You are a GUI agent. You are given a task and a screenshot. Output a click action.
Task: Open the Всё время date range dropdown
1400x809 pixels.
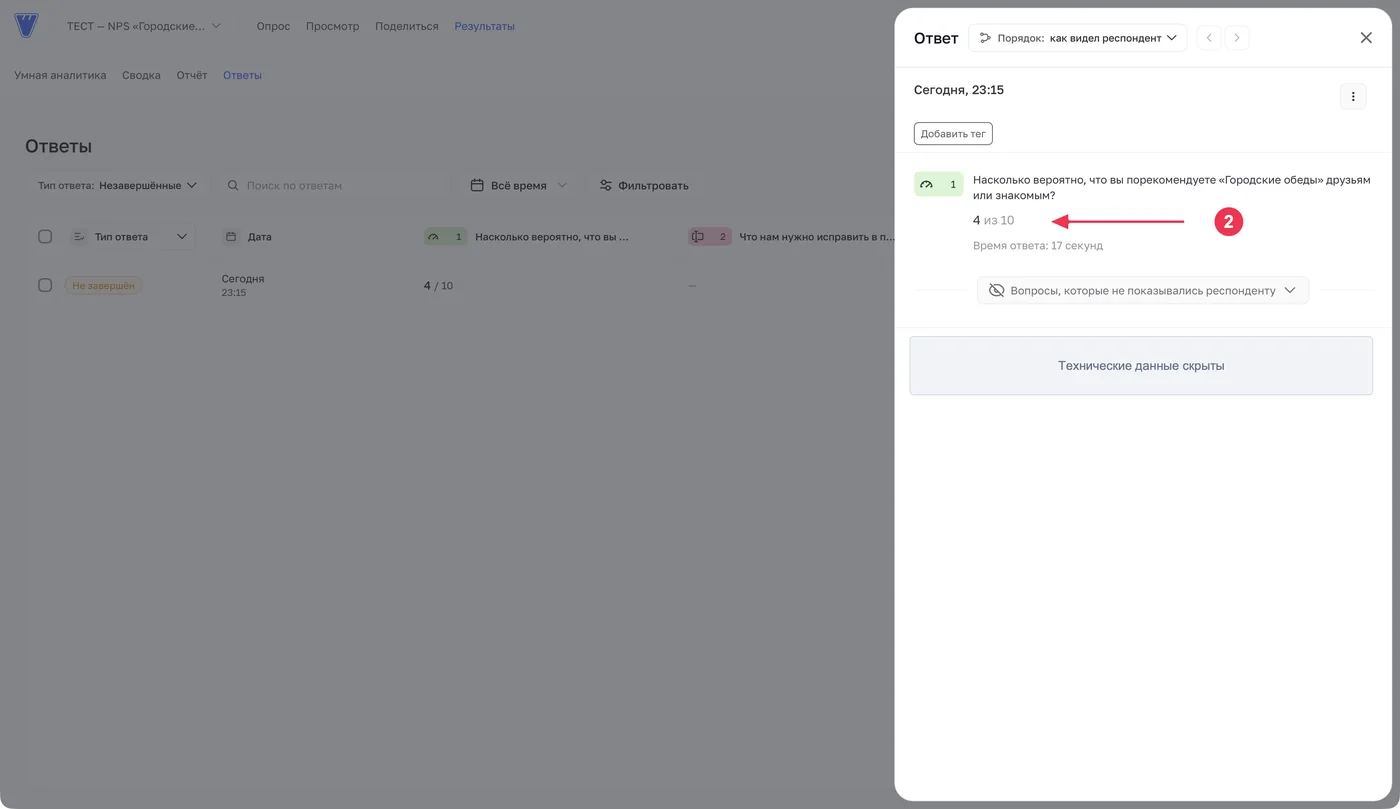pyautogui.click(x=518, y=185)
